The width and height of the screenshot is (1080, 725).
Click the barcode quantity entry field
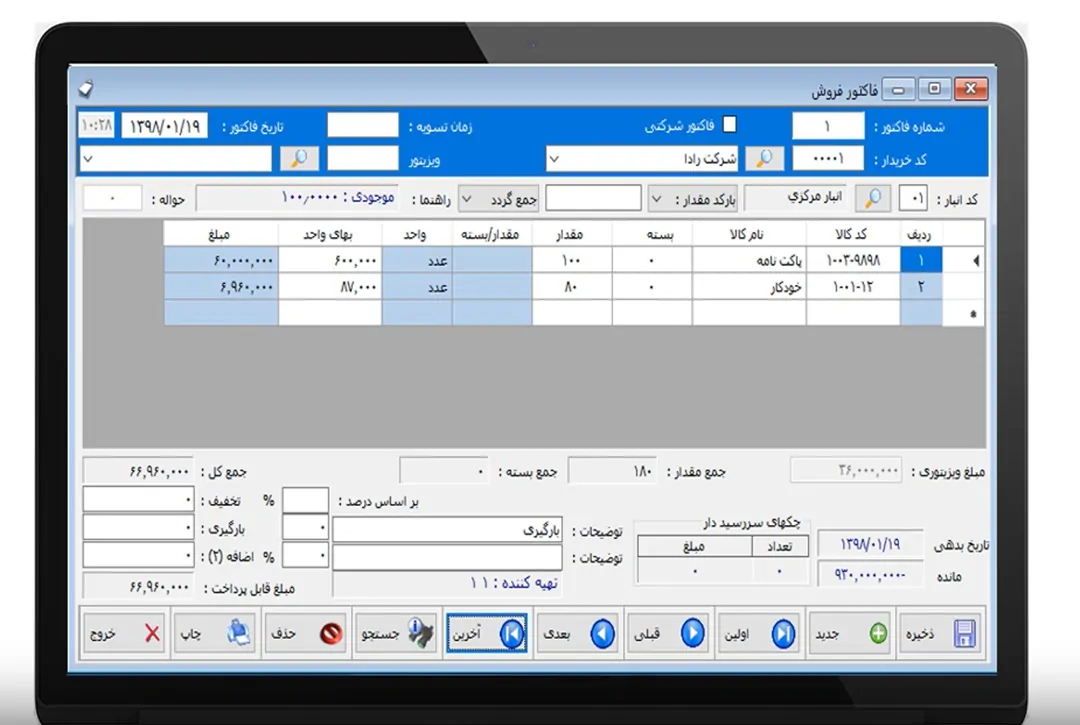coord(593,198)
